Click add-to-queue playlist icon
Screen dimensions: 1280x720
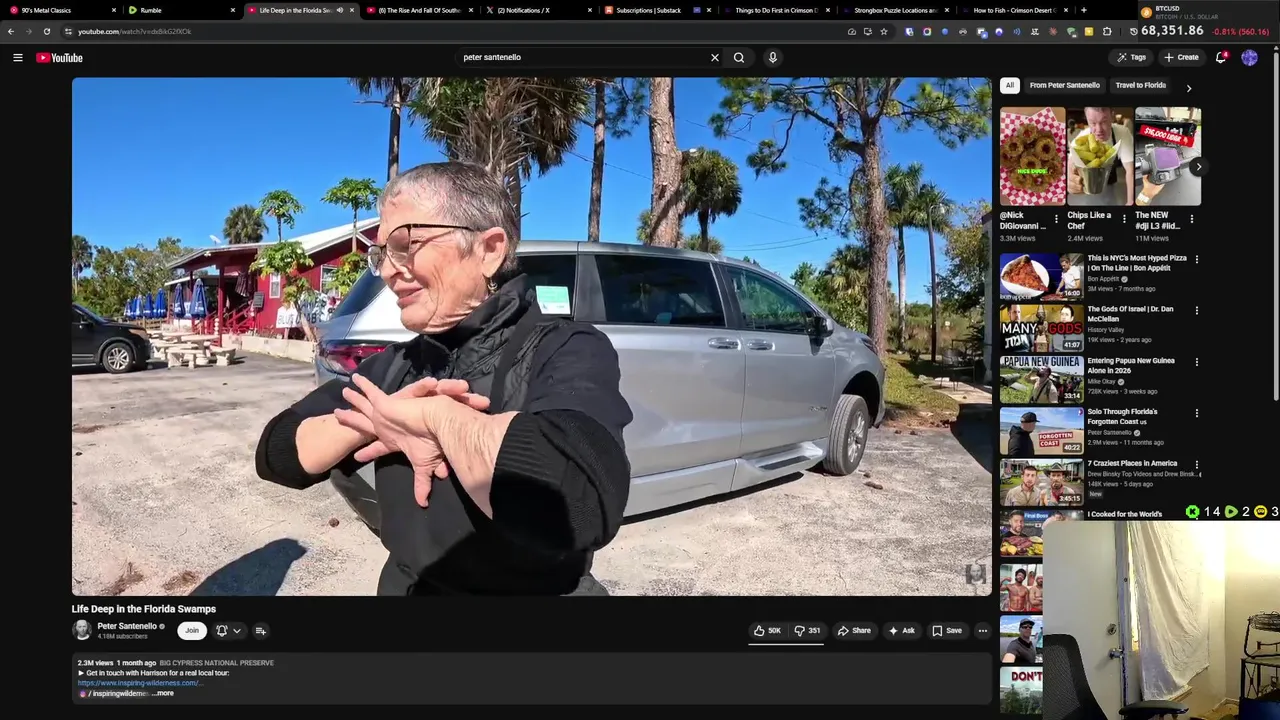pyautogui.click(x=260, y=631)
